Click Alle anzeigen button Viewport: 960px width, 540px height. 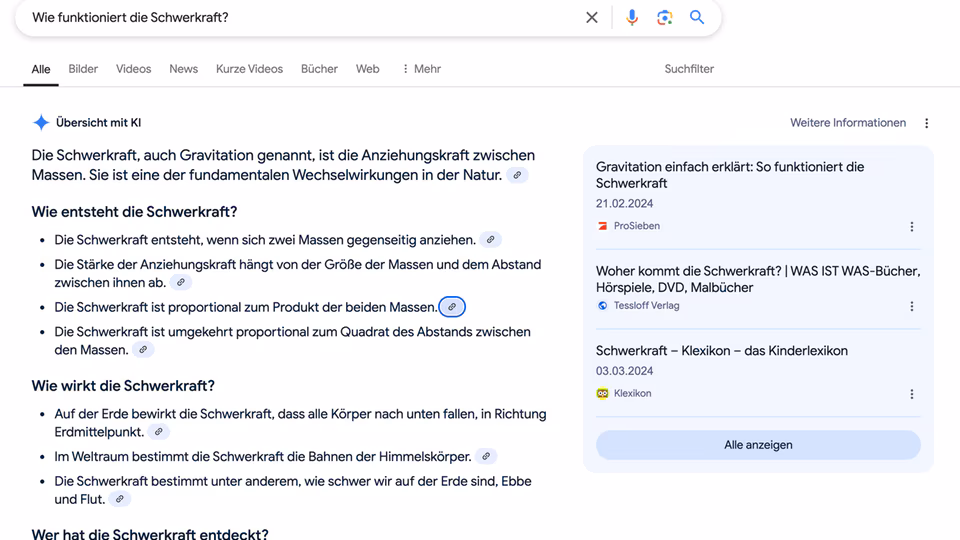point(758,445)
